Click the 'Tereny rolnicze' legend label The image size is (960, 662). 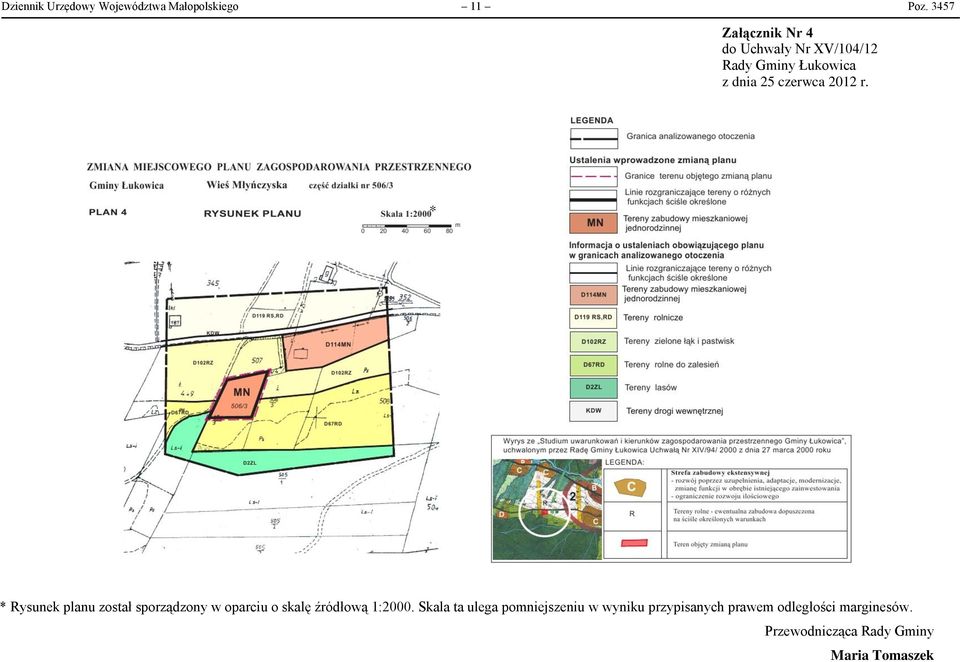653,318
